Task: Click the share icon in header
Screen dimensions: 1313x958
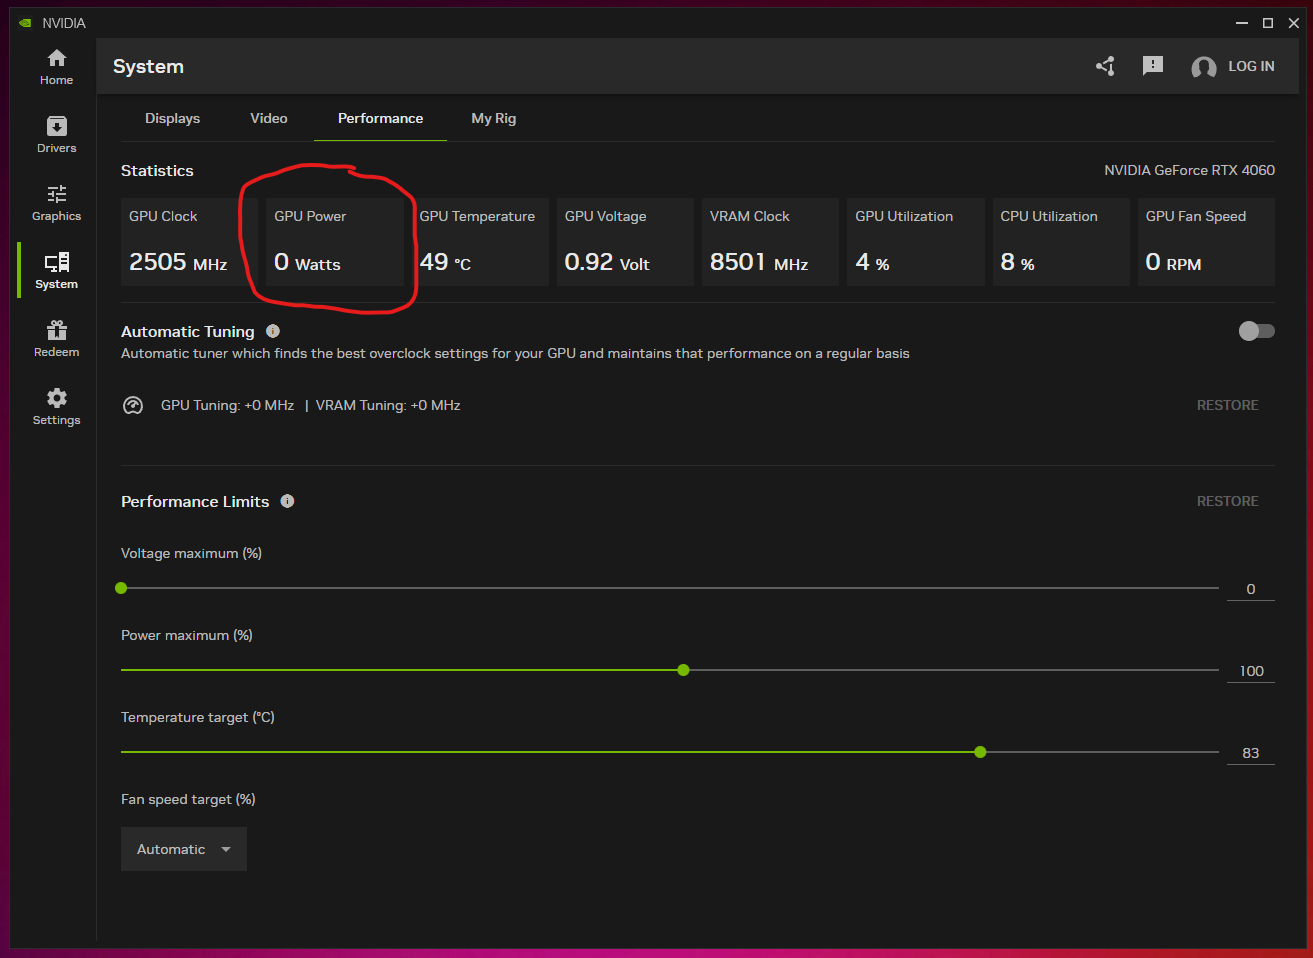Action: pyautogui.click(x=1105, y=66)
